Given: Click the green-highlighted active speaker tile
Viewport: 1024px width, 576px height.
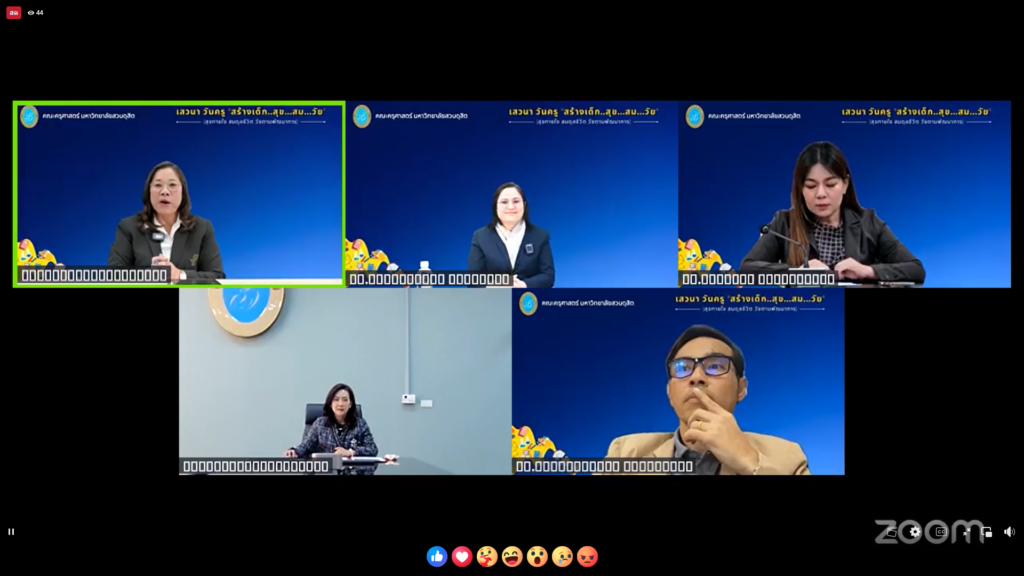Looking at the screenshot, I should click(x=179, y=193).
